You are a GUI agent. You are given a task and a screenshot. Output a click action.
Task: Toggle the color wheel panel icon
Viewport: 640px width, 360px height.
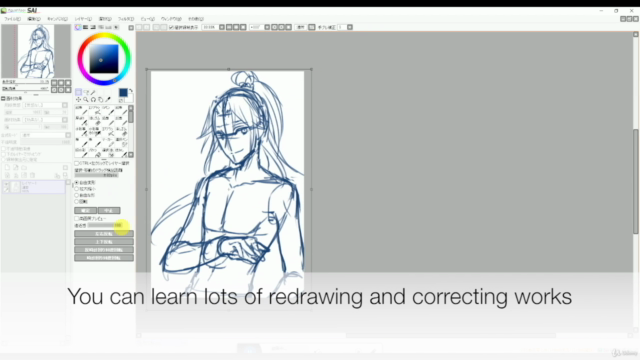click(78, 27)
